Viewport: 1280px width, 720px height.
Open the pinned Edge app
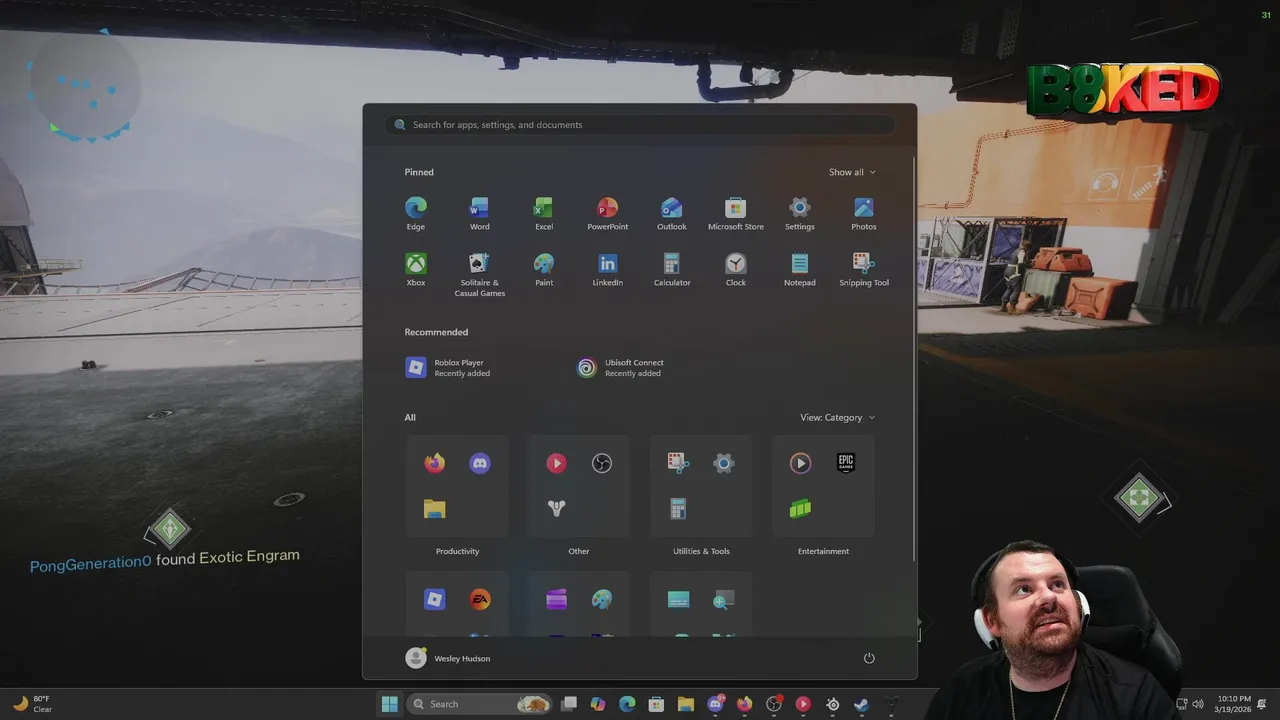[416, 213]
